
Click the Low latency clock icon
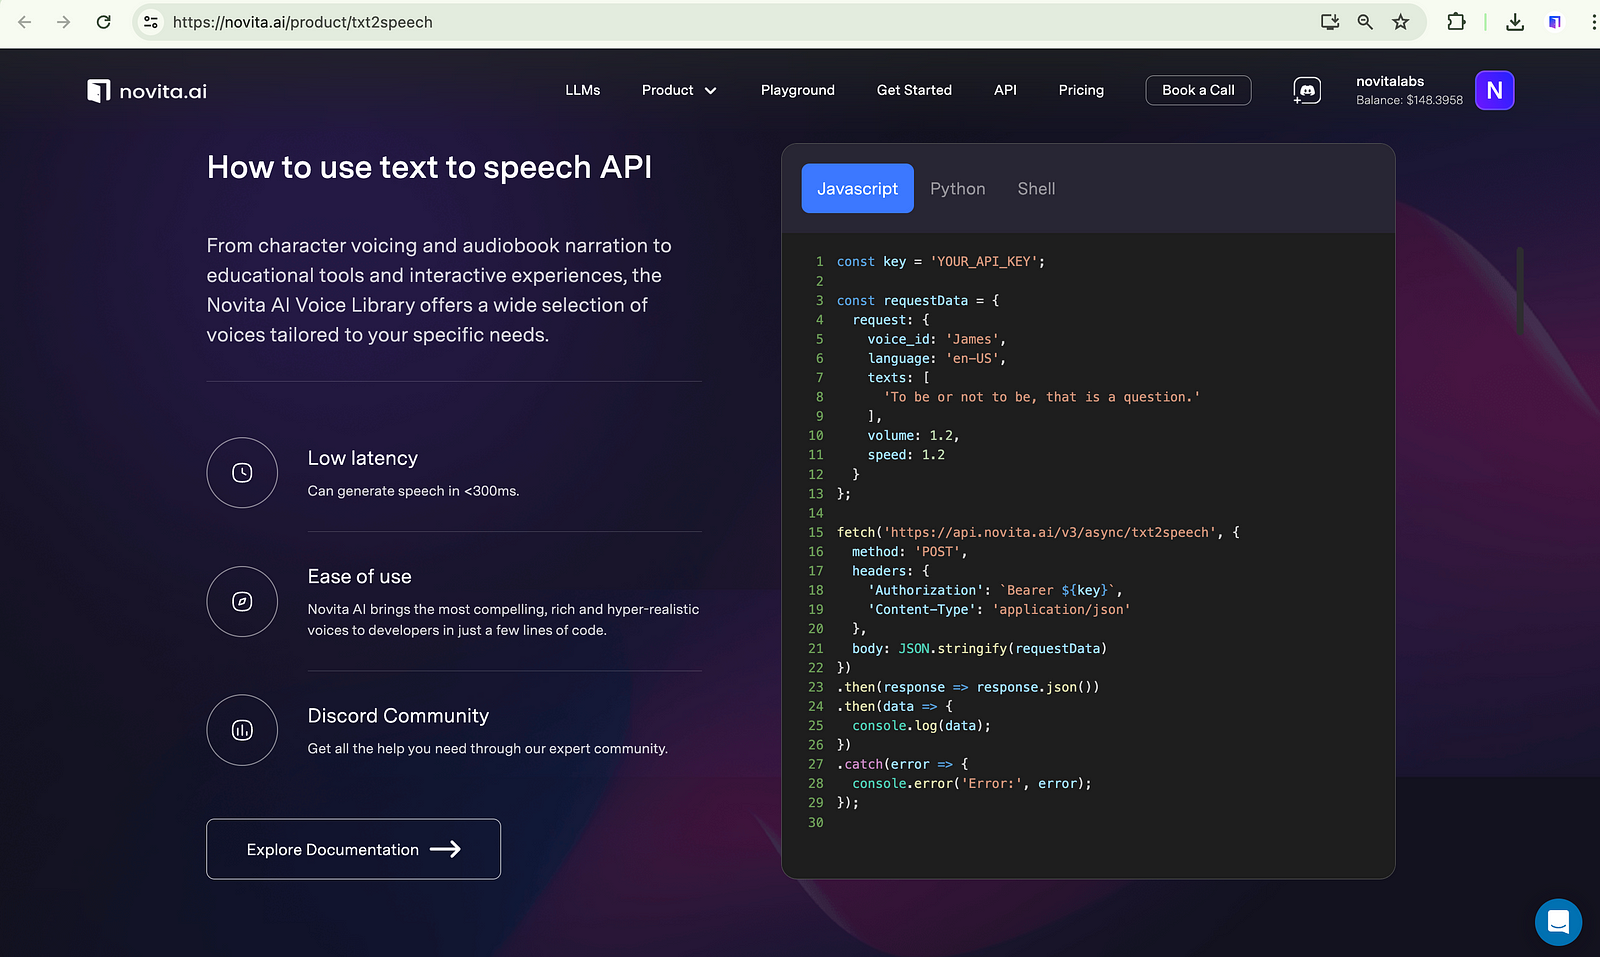click(242, 473)
